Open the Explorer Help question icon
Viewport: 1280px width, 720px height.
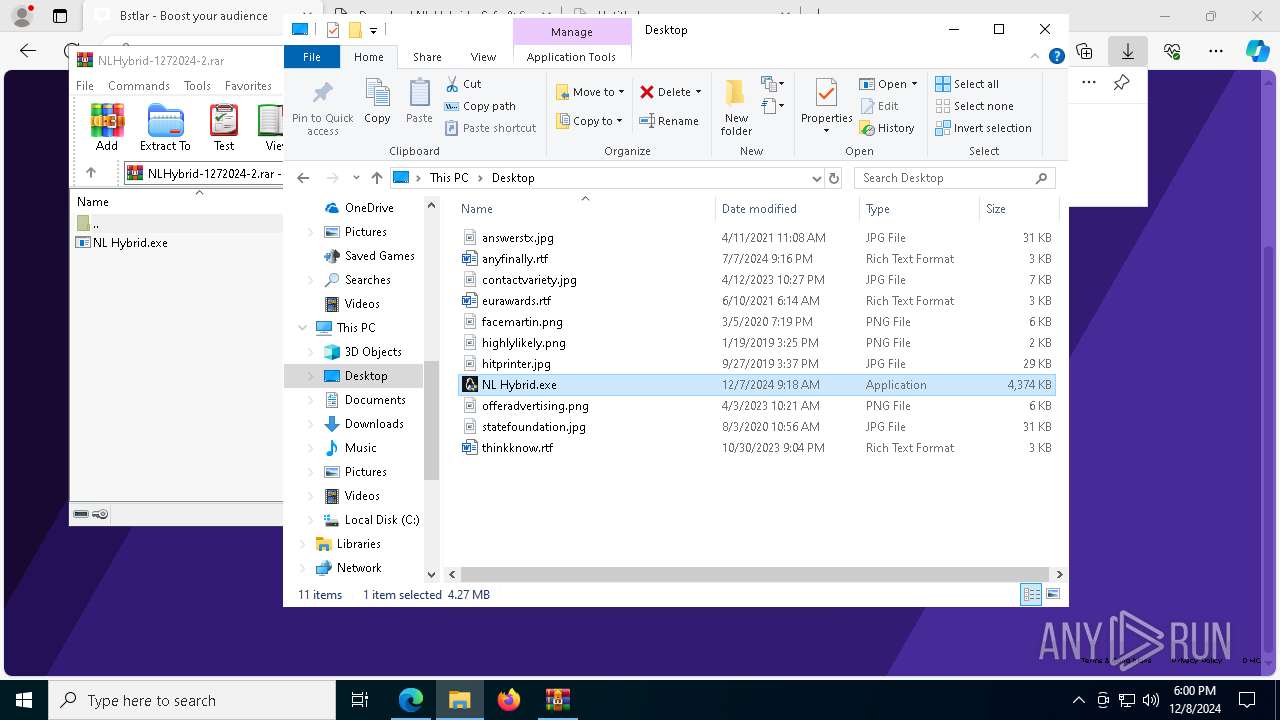(1056, 57)
